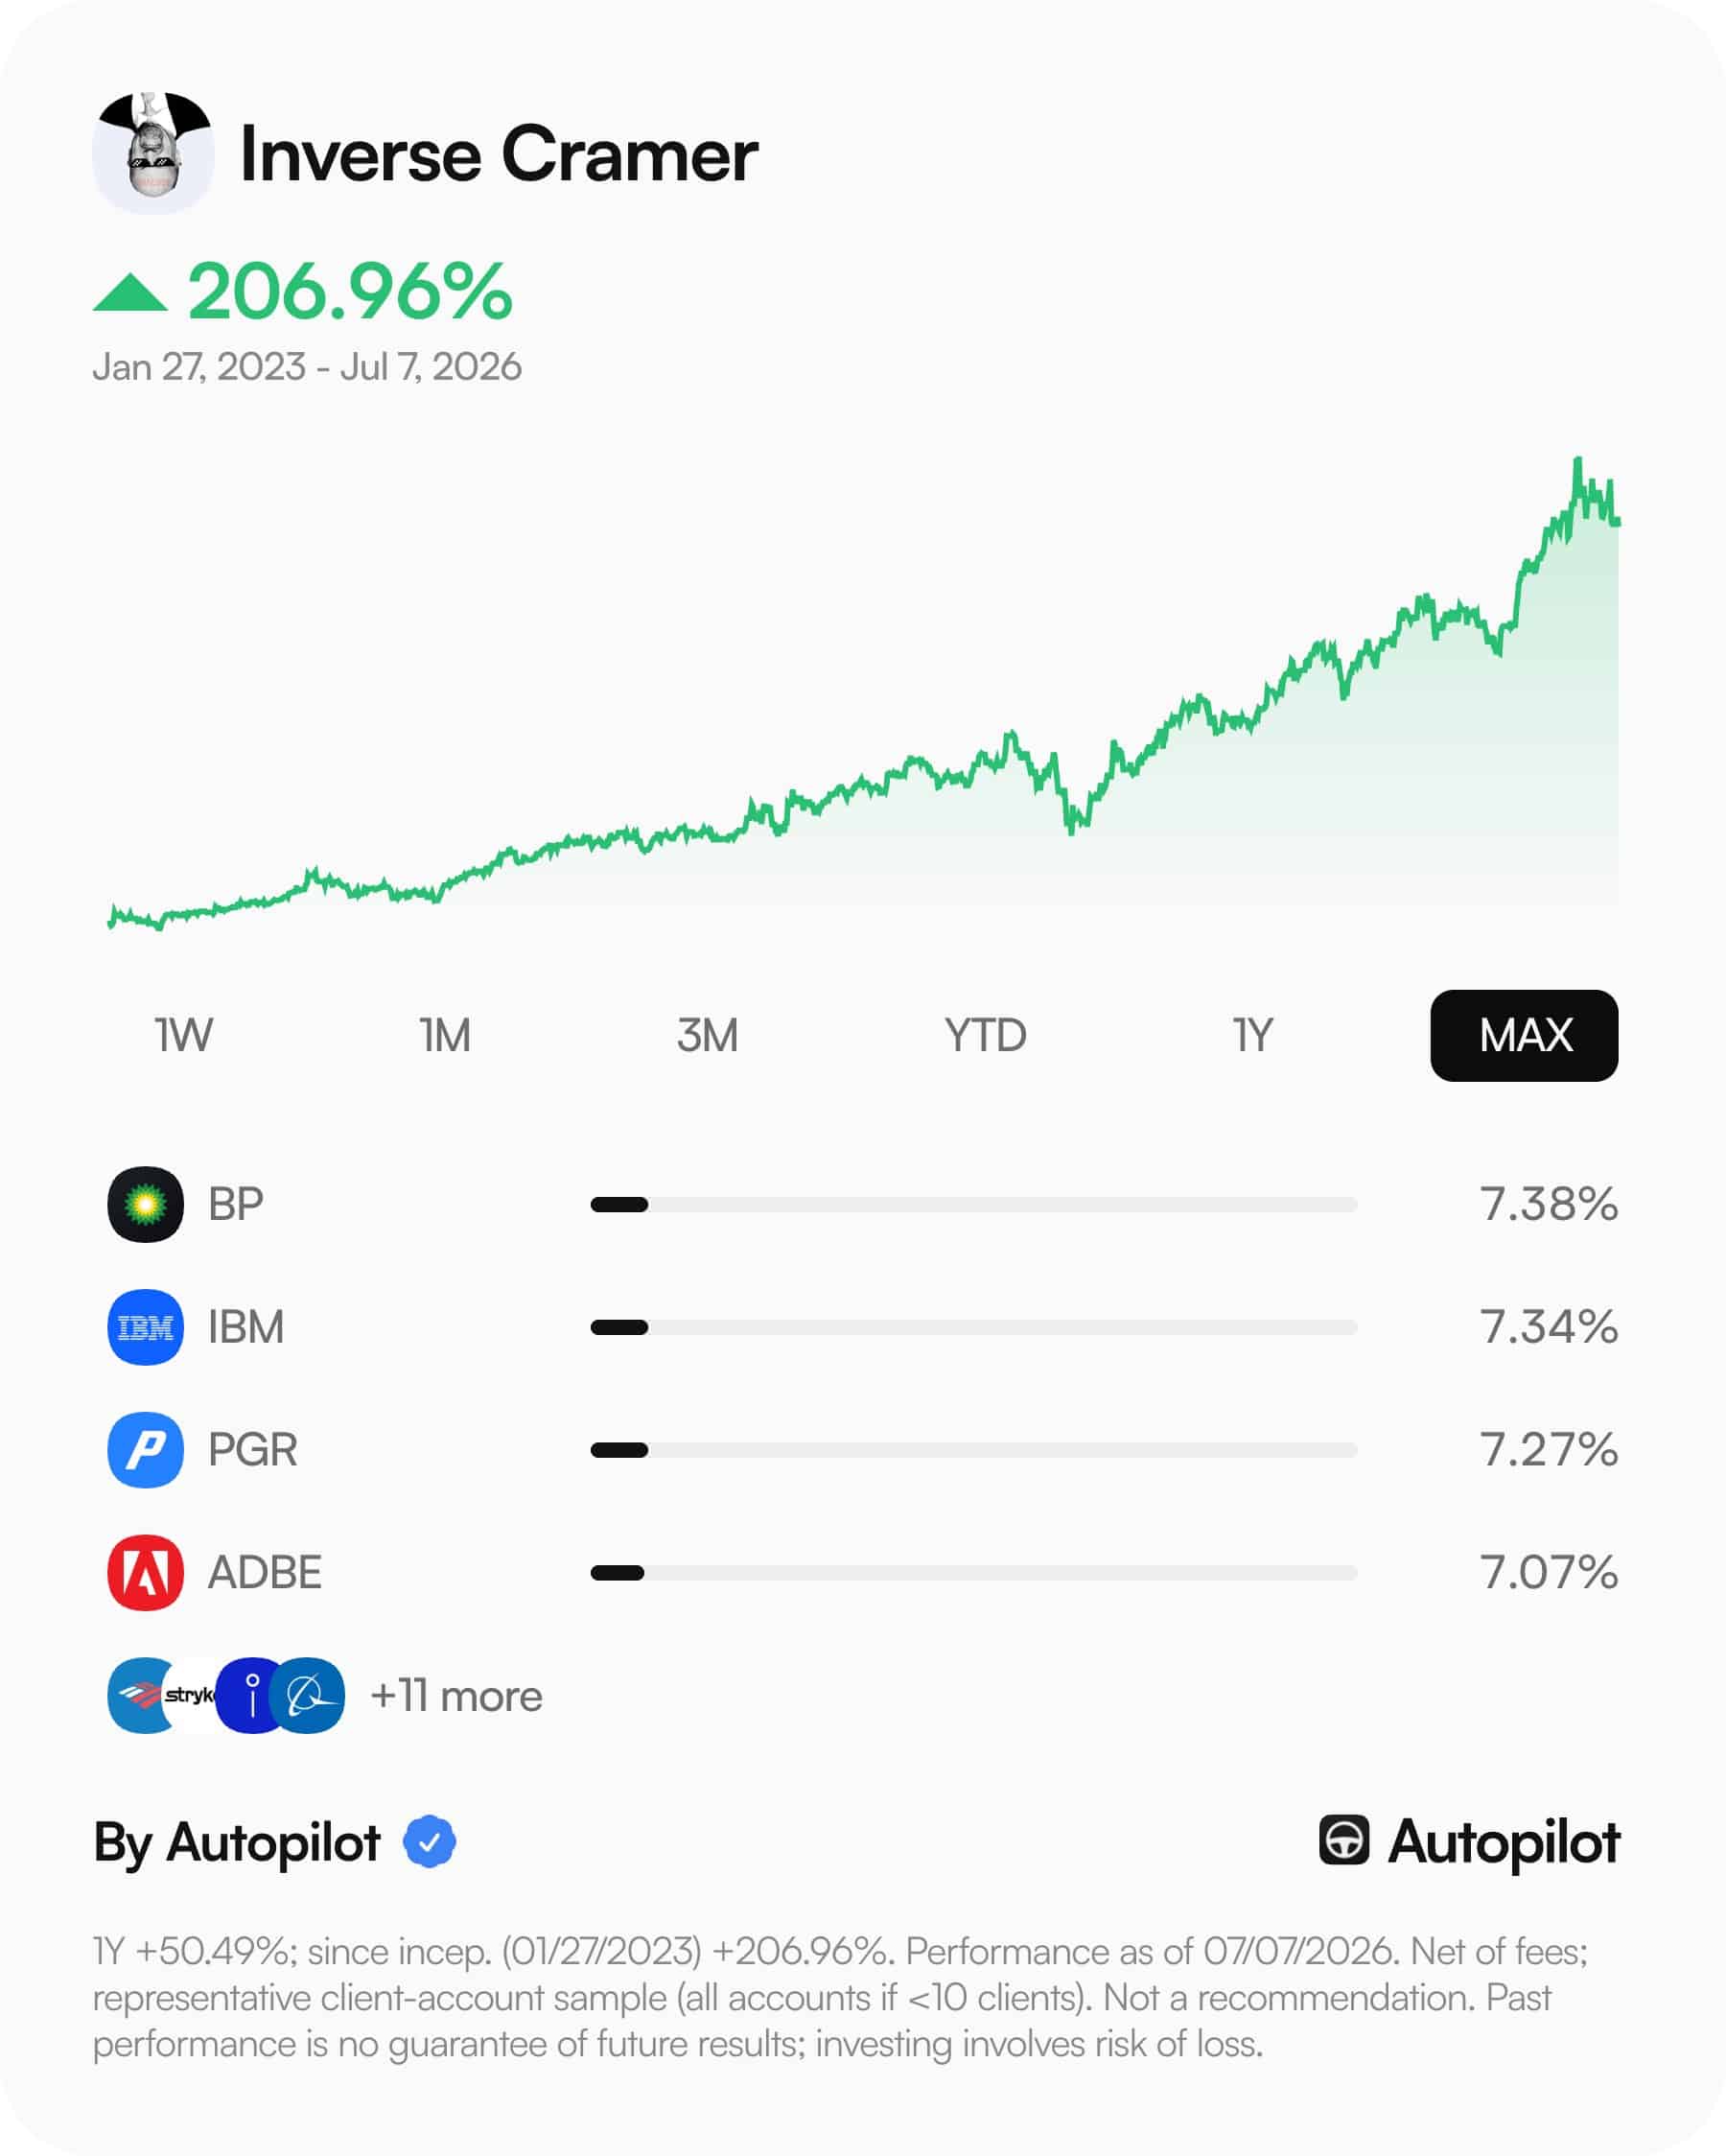The image size is (1726, 2156).
Task: Click the blue verified badge
Action: pyautogui.click(x=429, y=1842)
